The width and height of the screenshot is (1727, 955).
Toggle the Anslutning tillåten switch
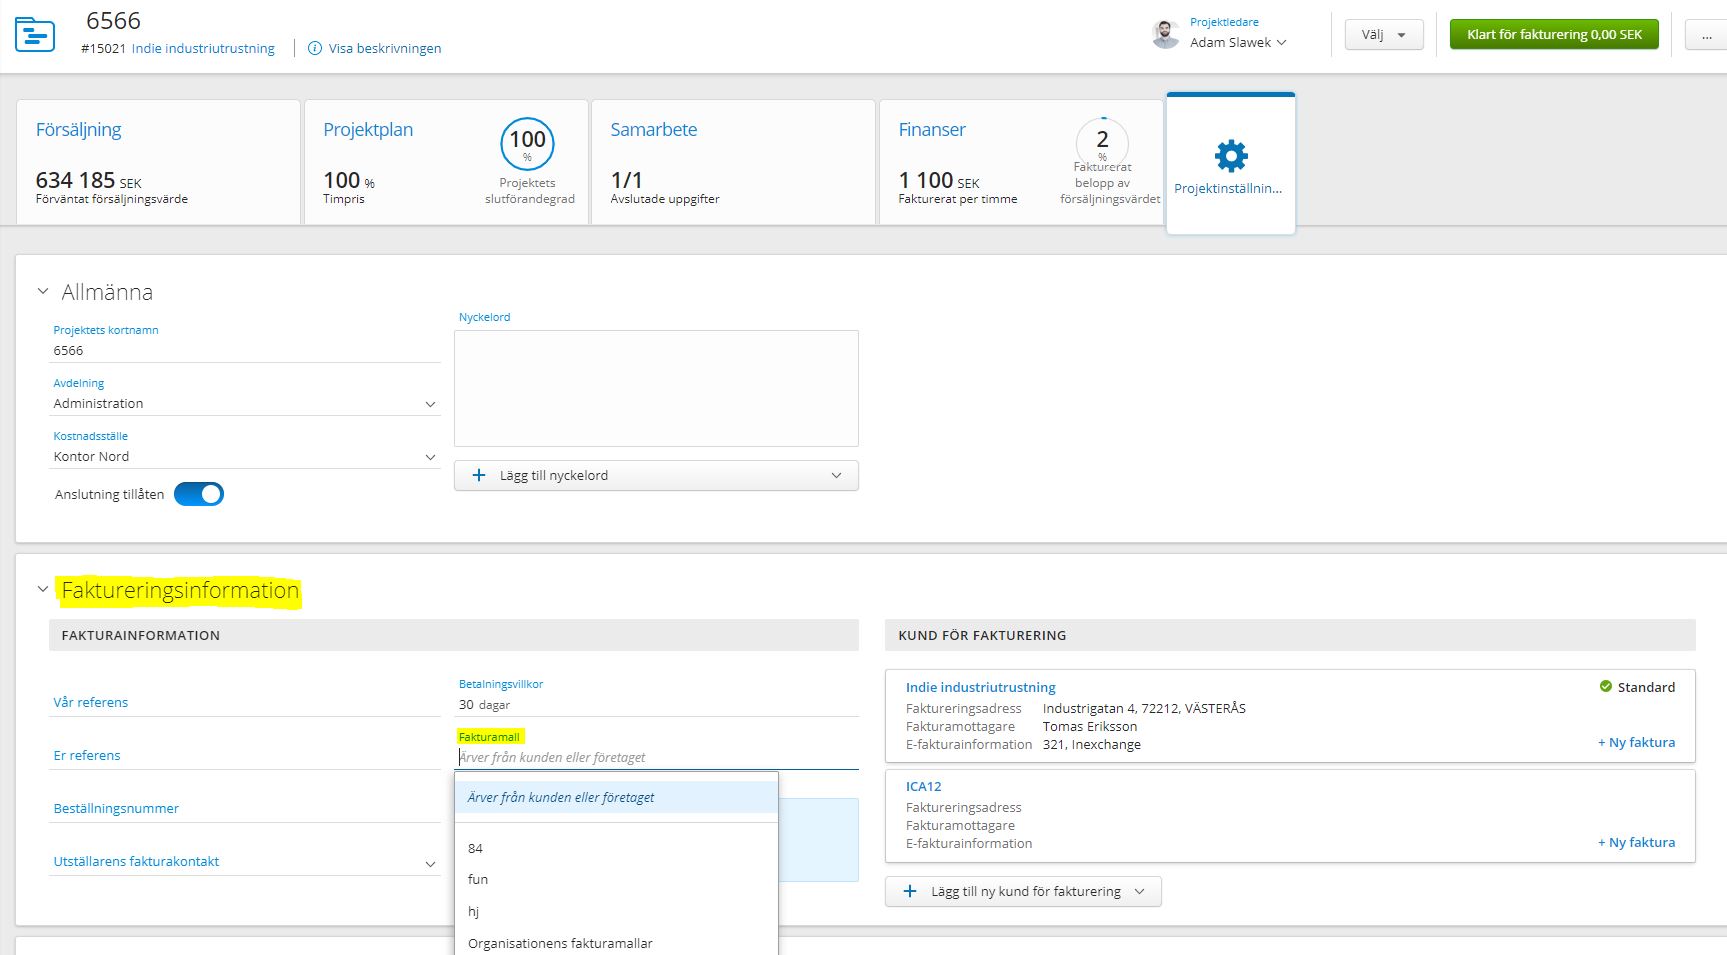pos(199,494)
